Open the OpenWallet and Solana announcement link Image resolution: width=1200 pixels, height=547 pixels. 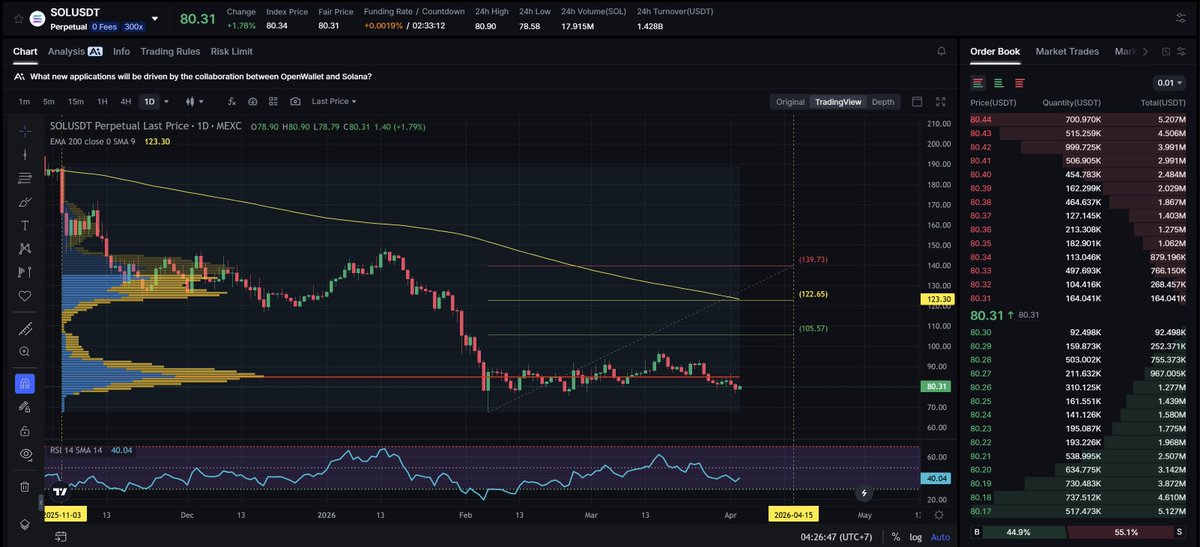[200, 76]
